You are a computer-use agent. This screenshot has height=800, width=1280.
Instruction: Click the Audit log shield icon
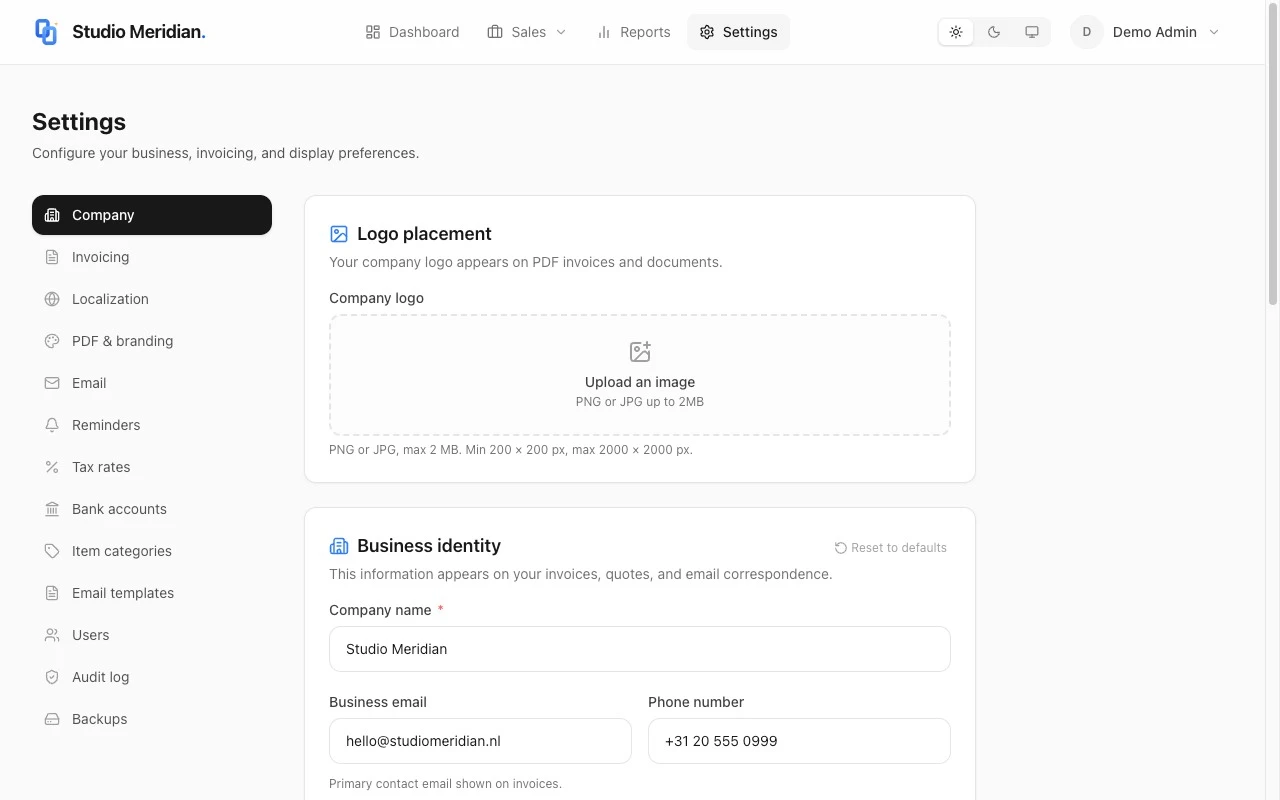52,677
